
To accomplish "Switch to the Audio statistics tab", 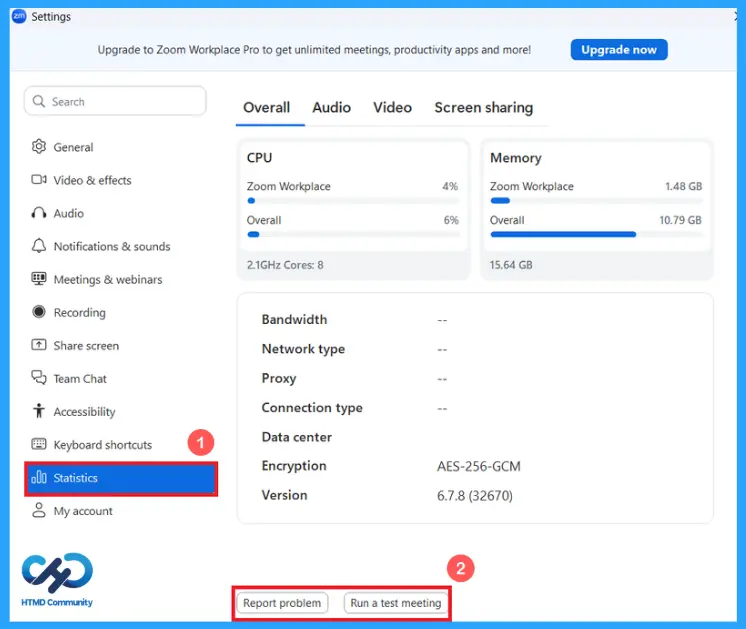I will point(332,108).
